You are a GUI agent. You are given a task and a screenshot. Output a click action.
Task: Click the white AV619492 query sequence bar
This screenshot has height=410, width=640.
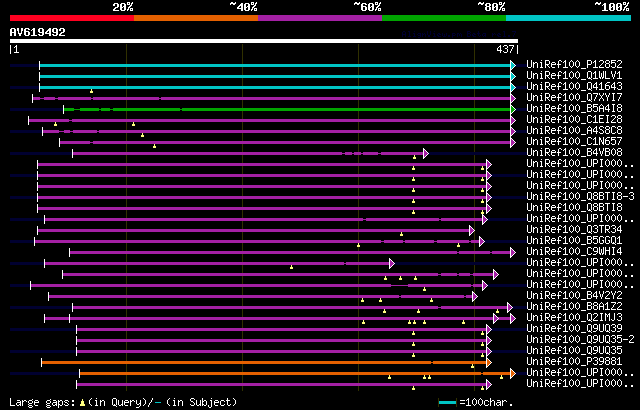tap(264, 41)
